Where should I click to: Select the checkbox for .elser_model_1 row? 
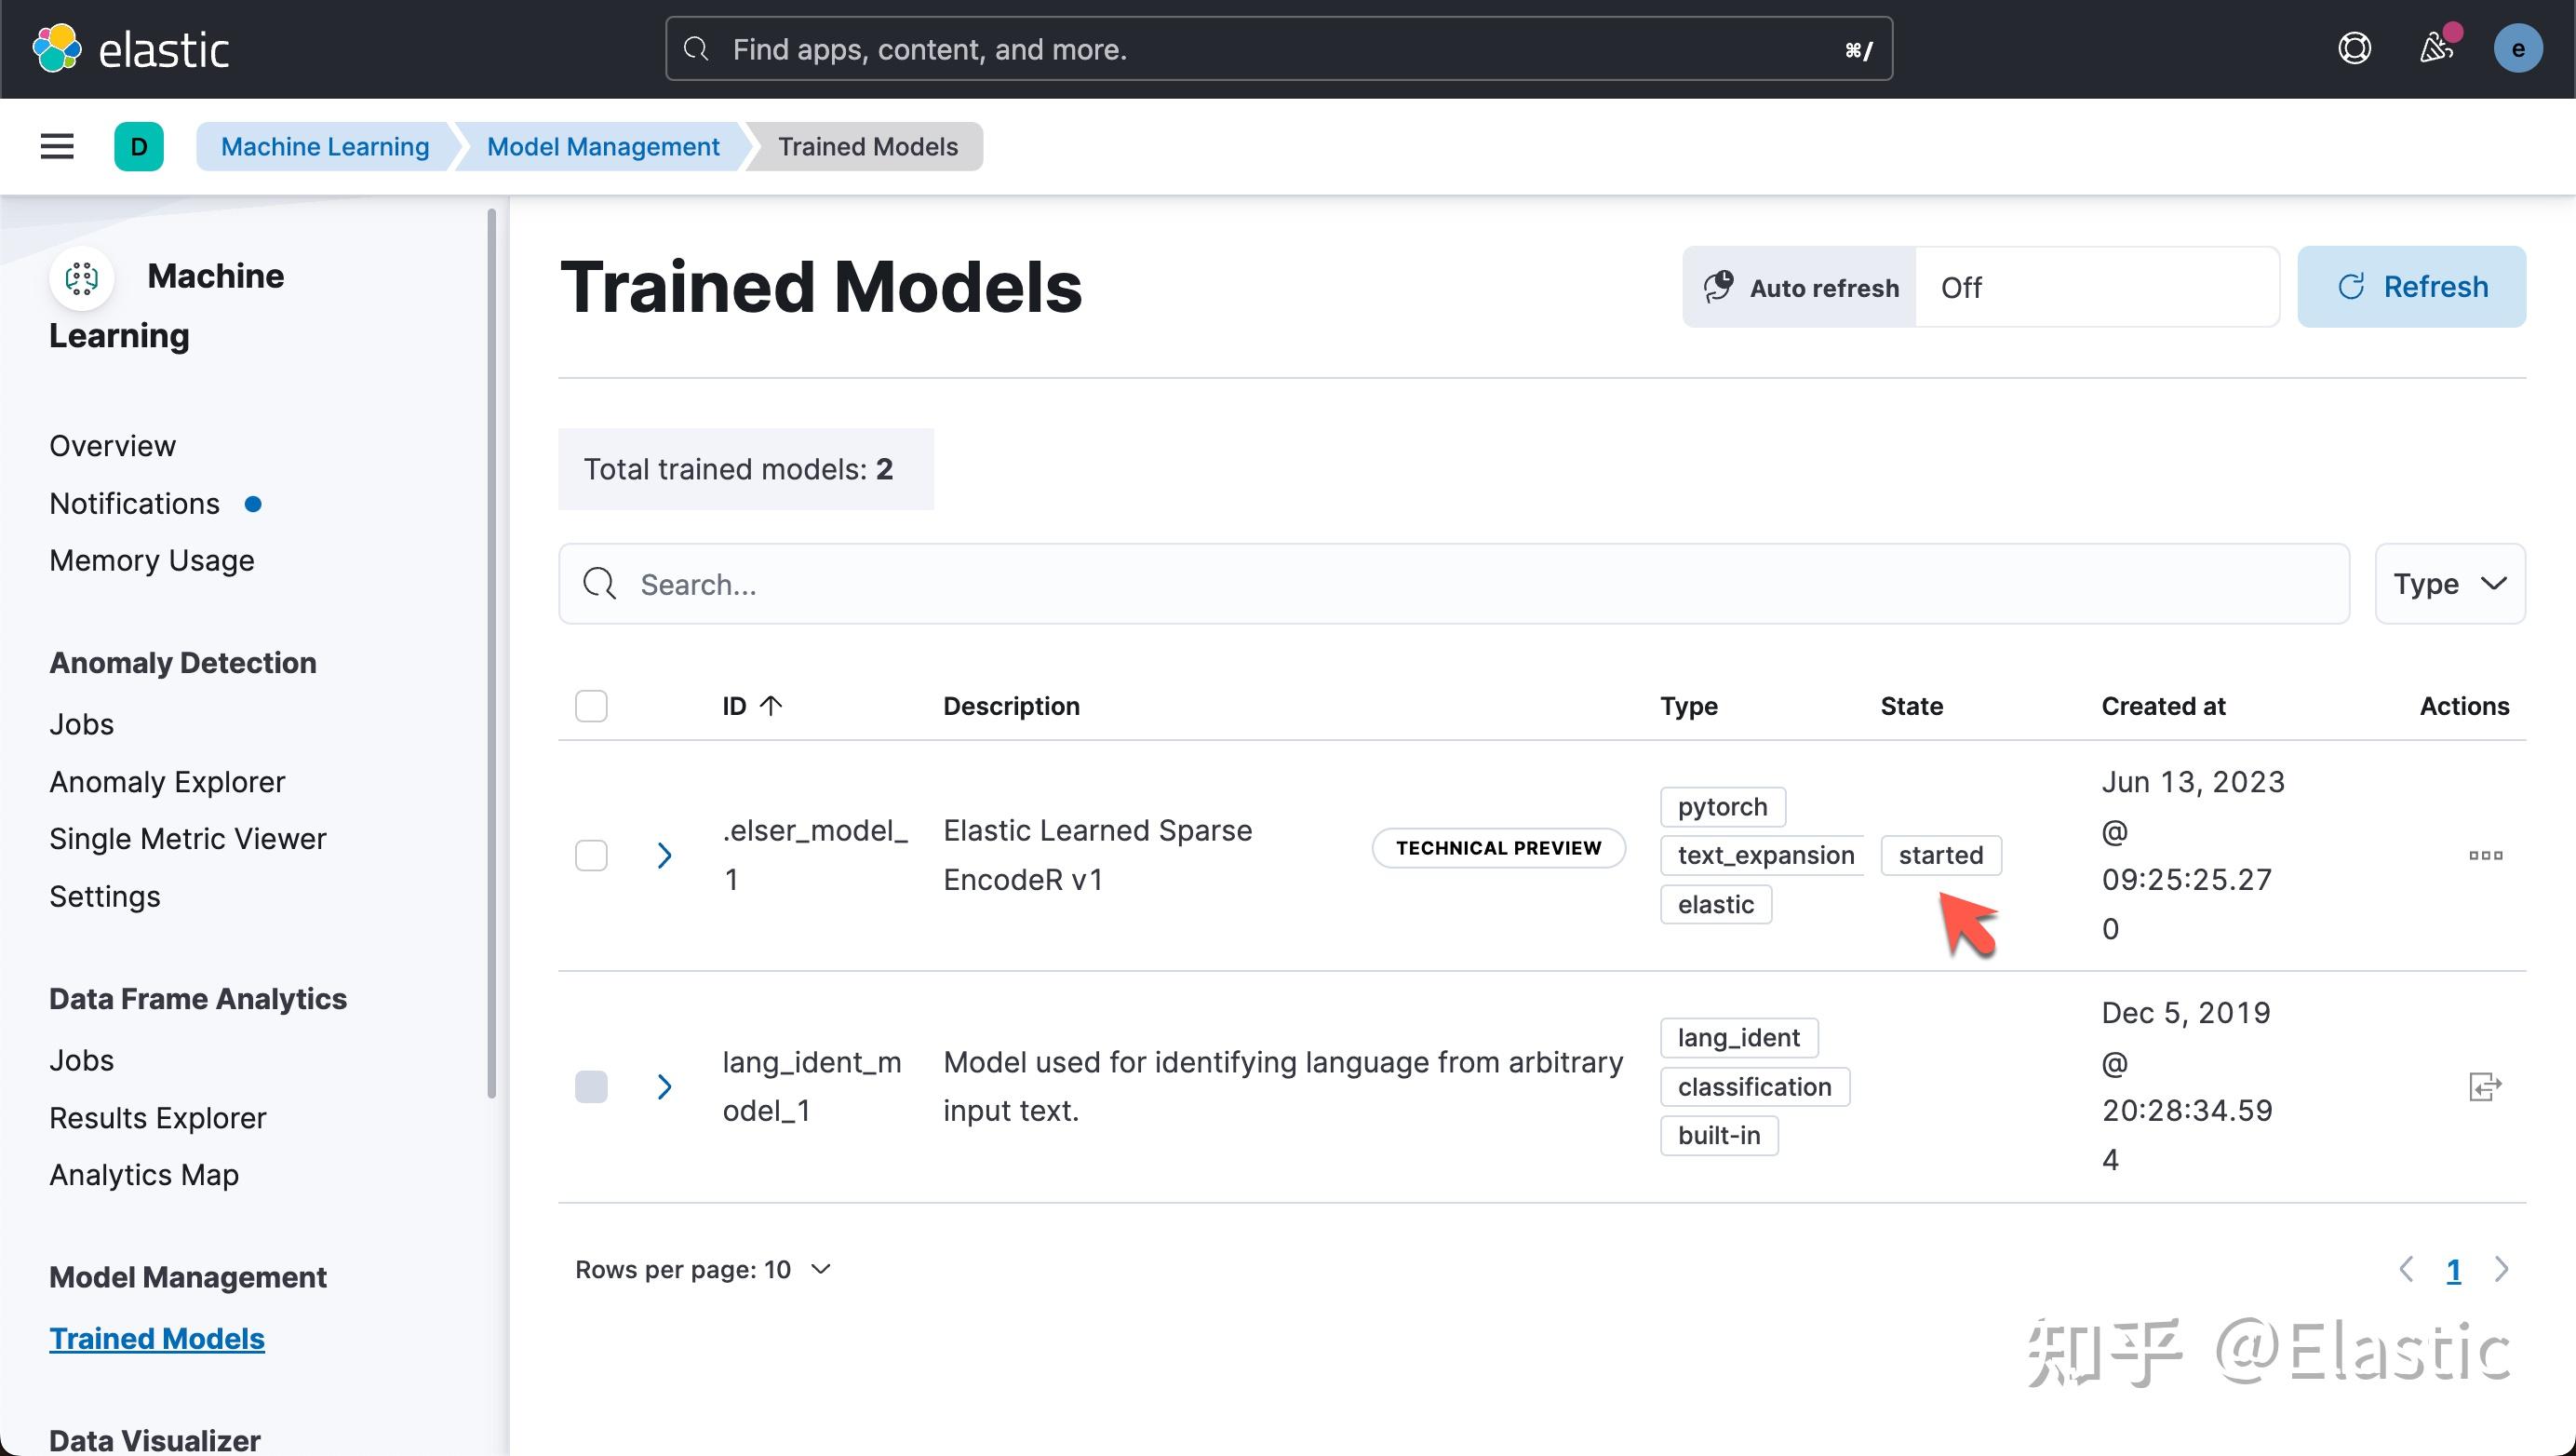click(591, 855)
